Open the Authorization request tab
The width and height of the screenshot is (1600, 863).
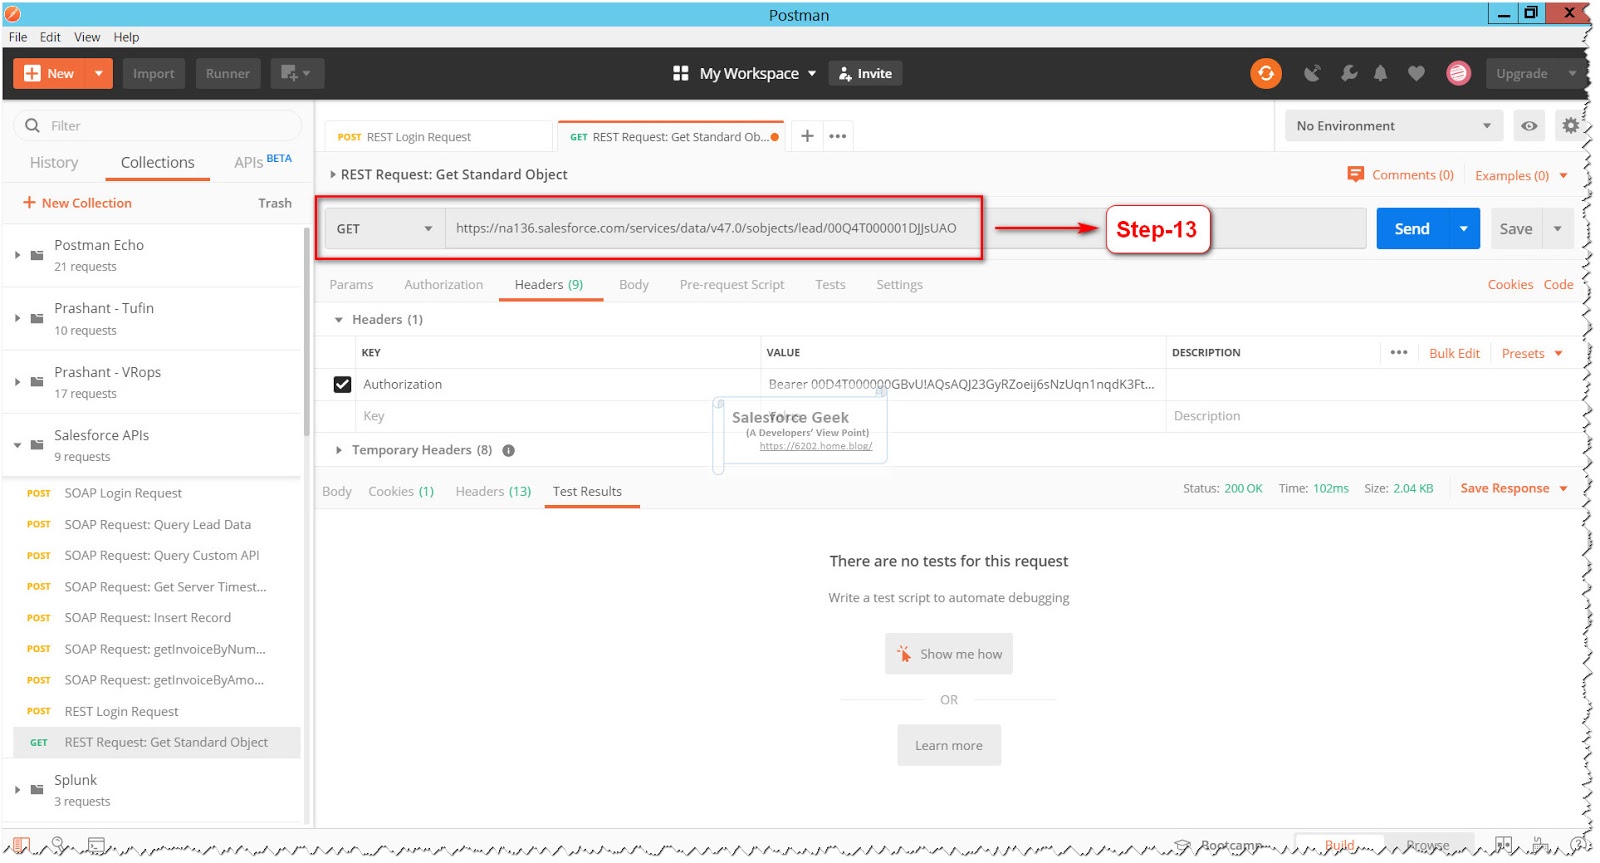(x=443, y=285)
